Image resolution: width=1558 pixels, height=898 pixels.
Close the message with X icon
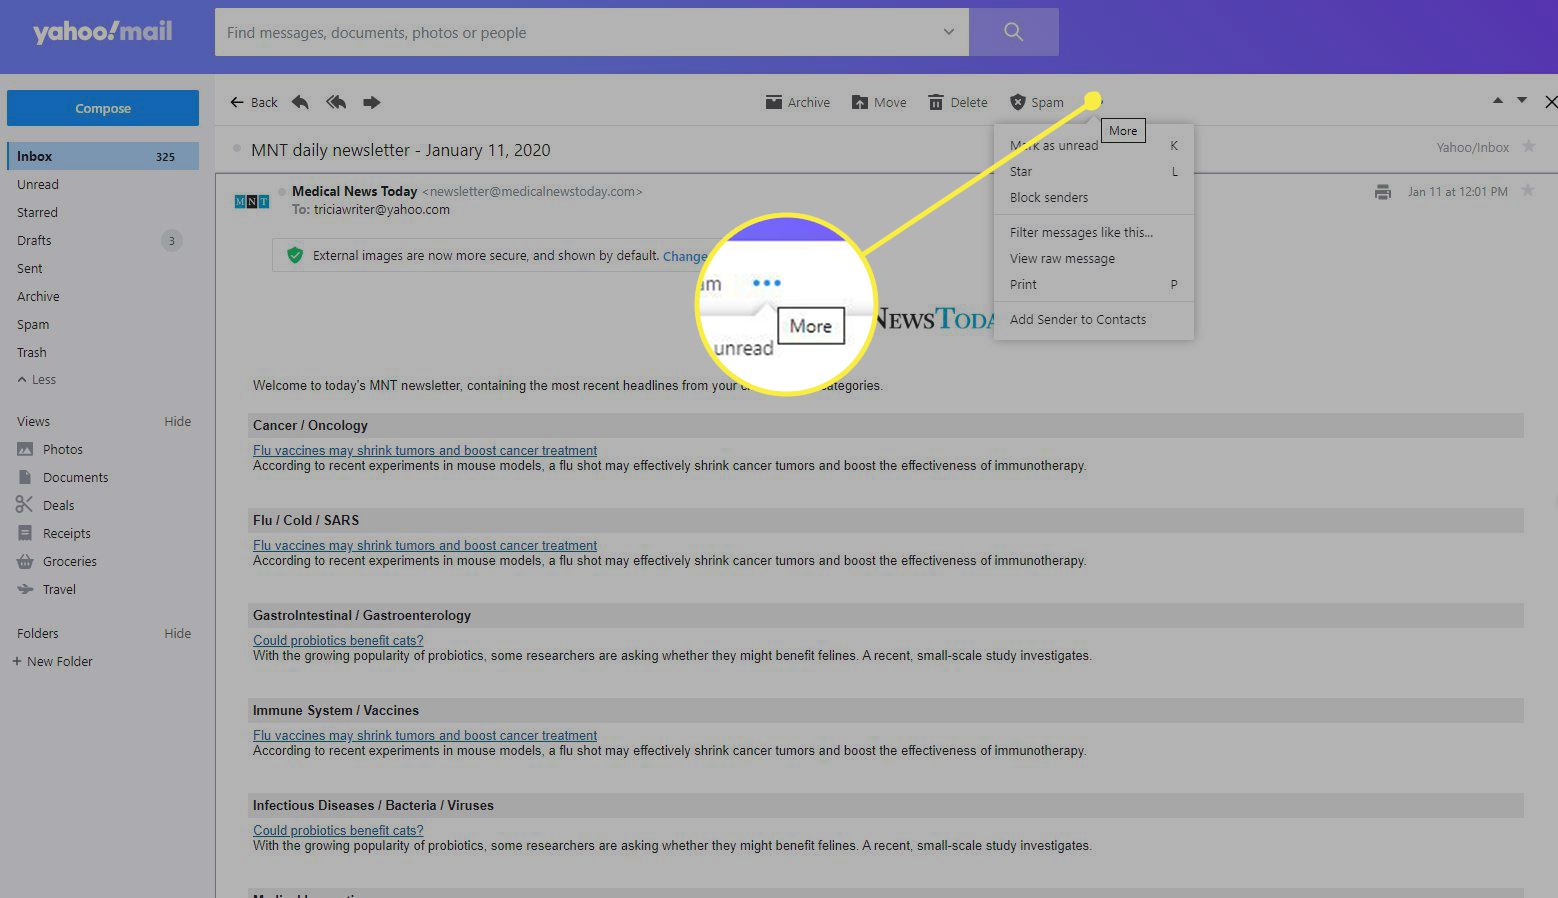1550,102
